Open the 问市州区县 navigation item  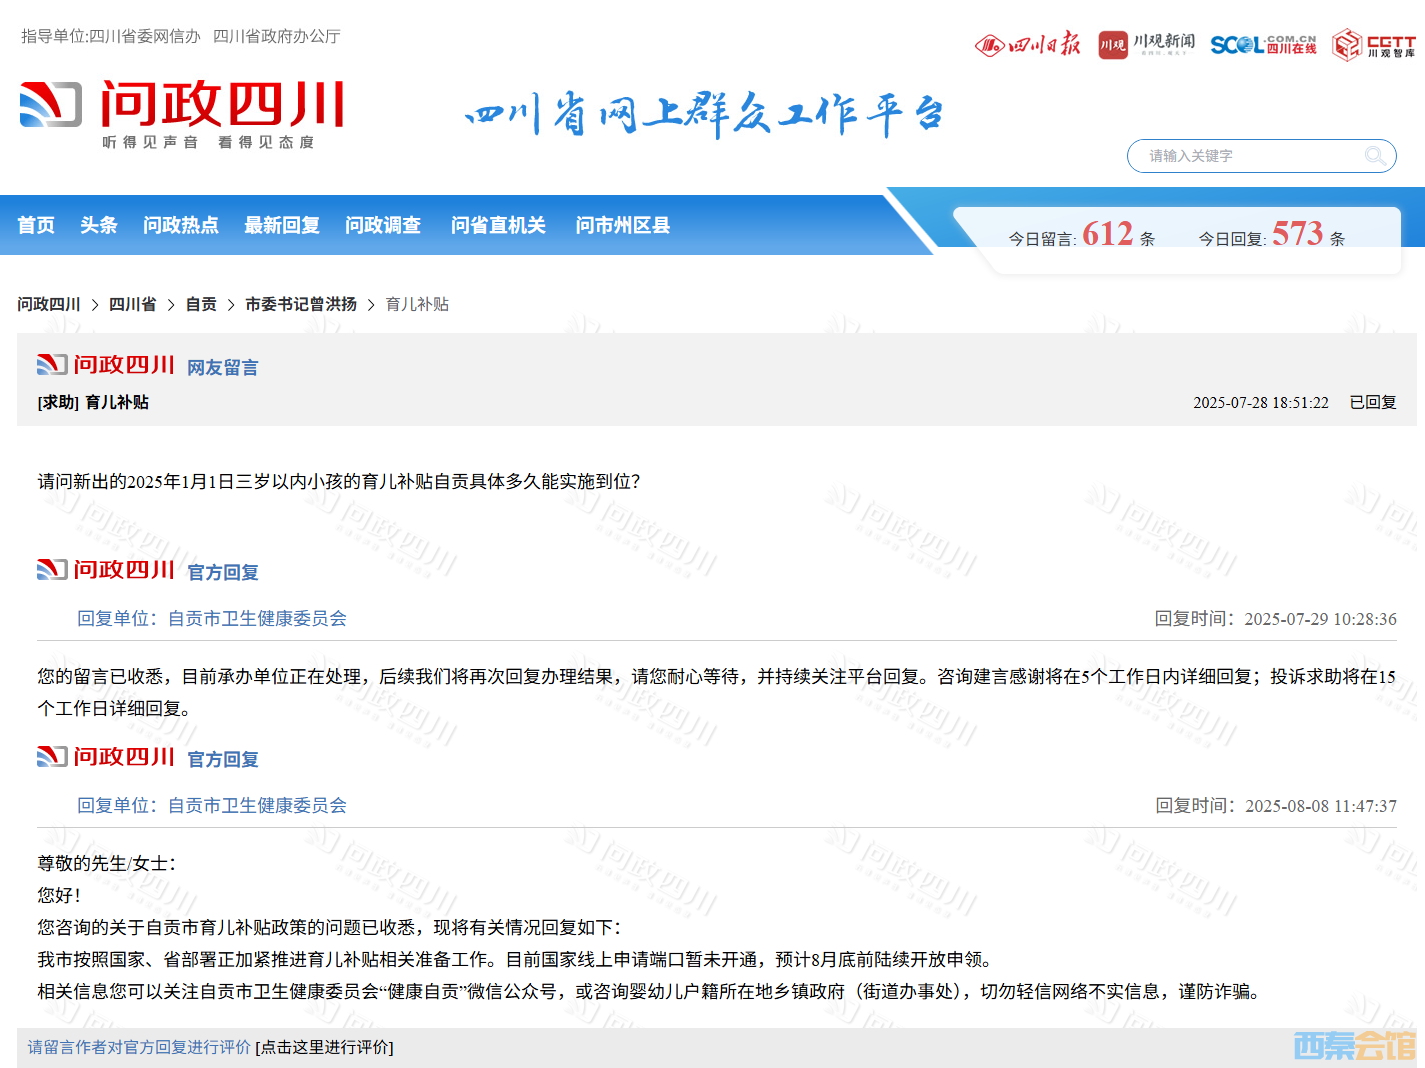[623, 225]
